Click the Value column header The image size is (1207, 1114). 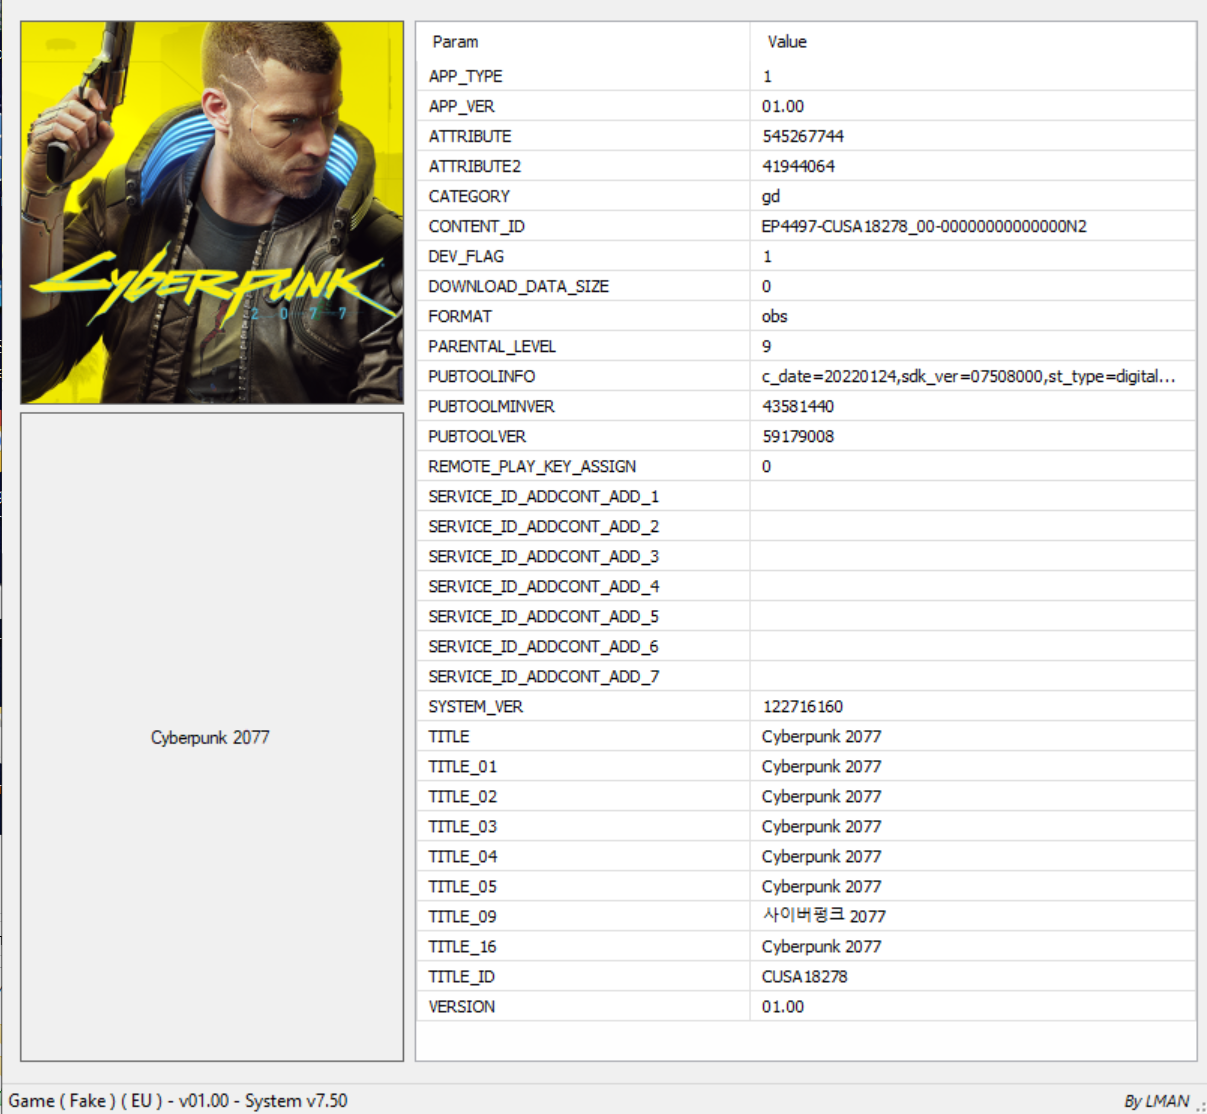click(787, 42)
